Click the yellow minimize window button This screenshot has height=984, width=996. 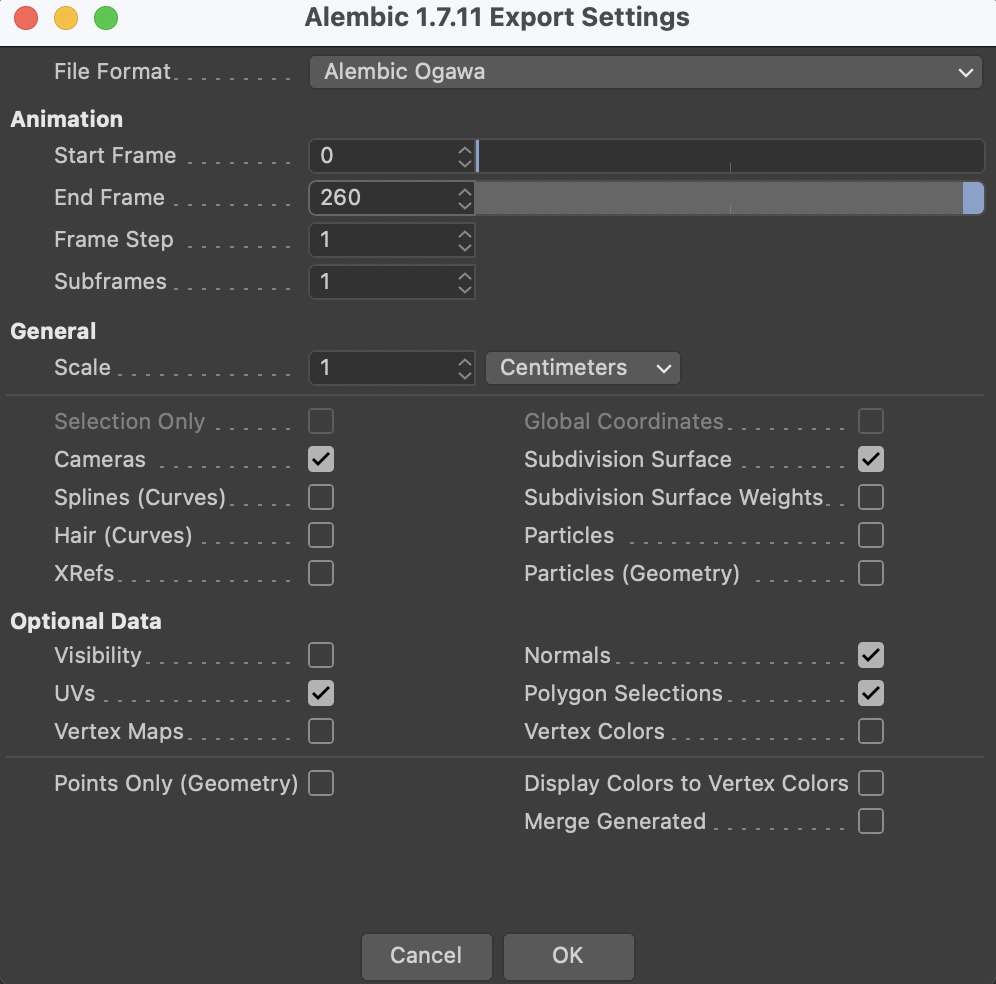pos(66,18)
